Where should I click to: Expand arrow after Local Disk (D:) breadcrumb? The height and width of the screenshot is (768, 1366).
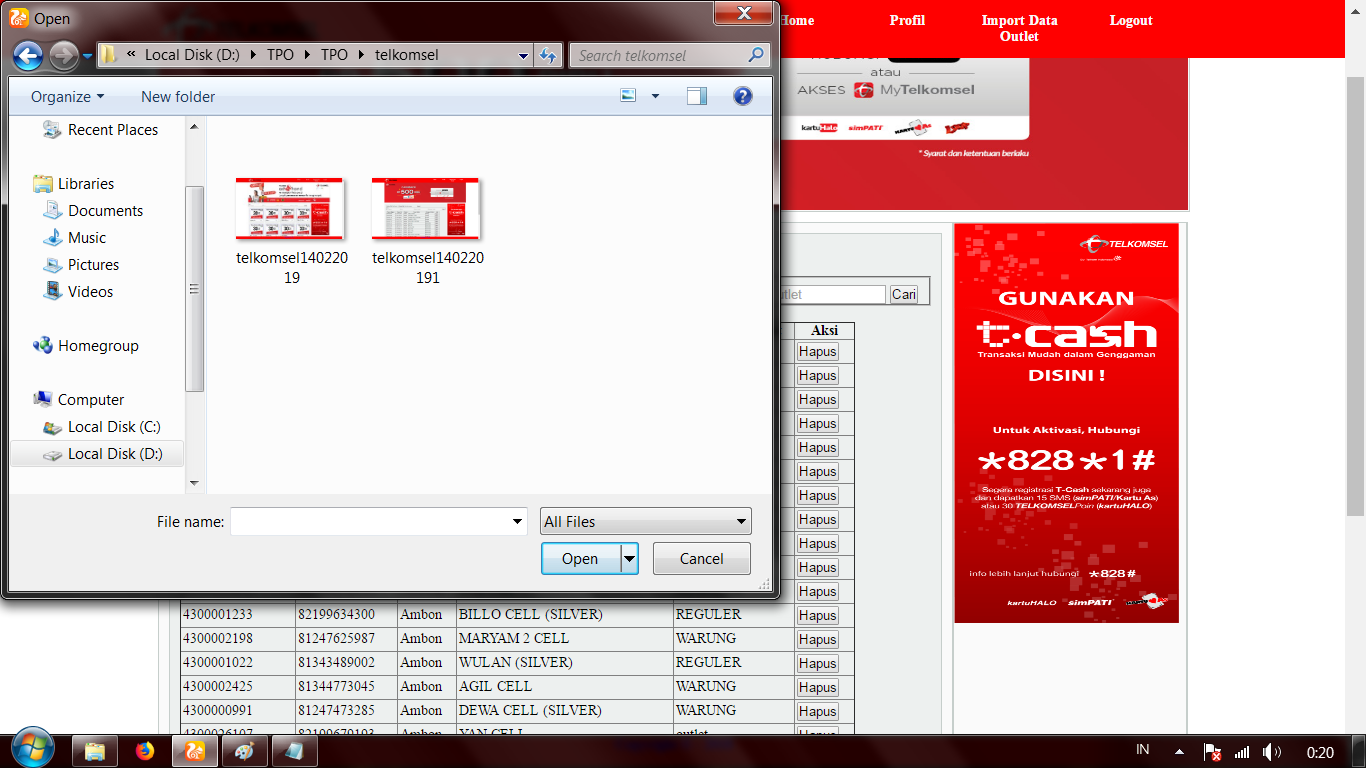tap(254, 55)
